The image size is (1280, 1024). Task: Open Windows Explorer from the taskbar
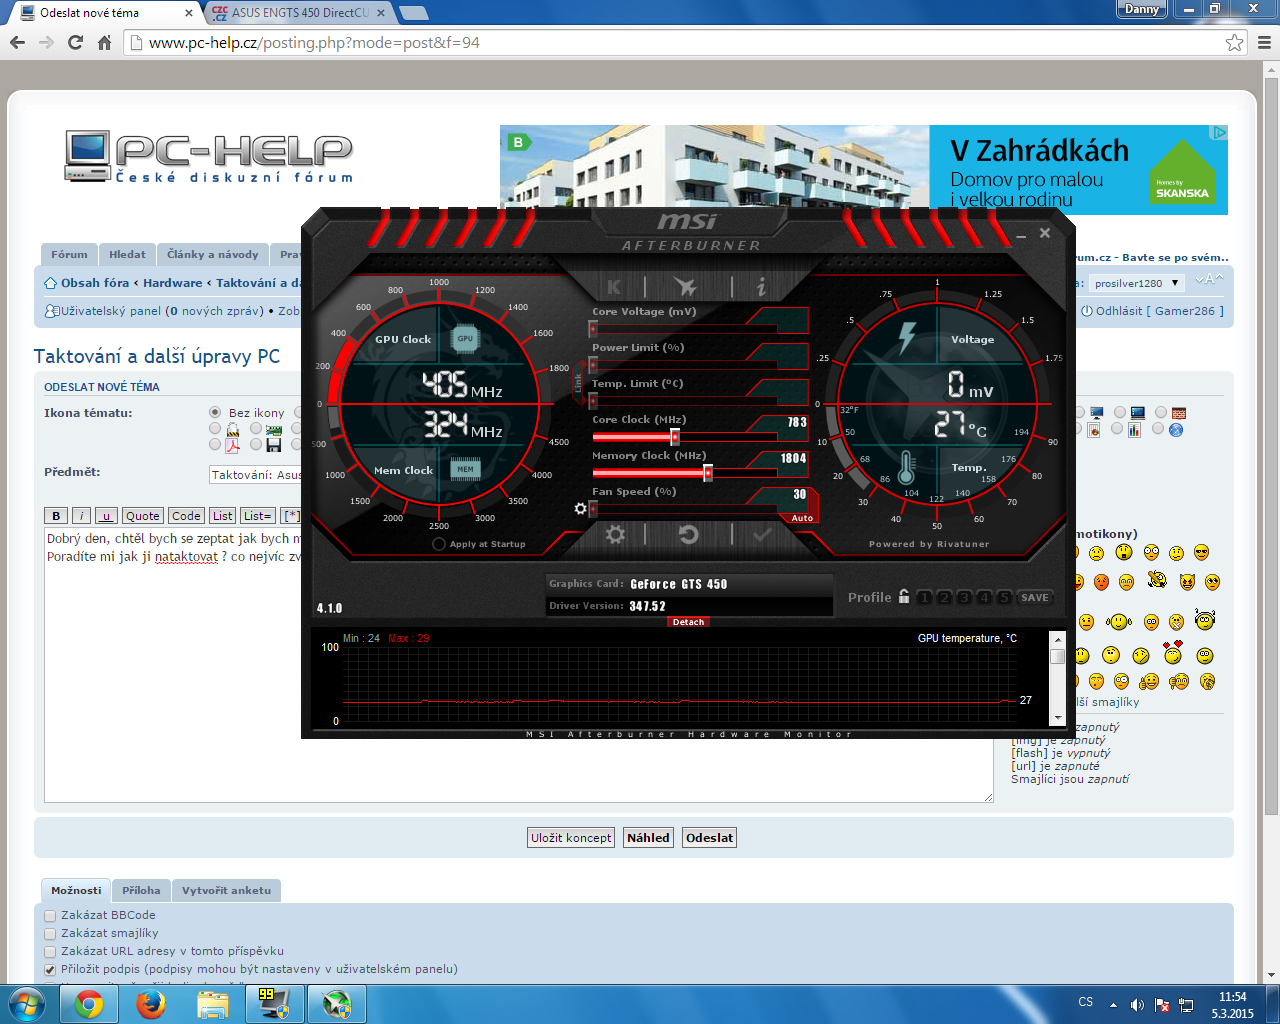tap(213, 1003)
